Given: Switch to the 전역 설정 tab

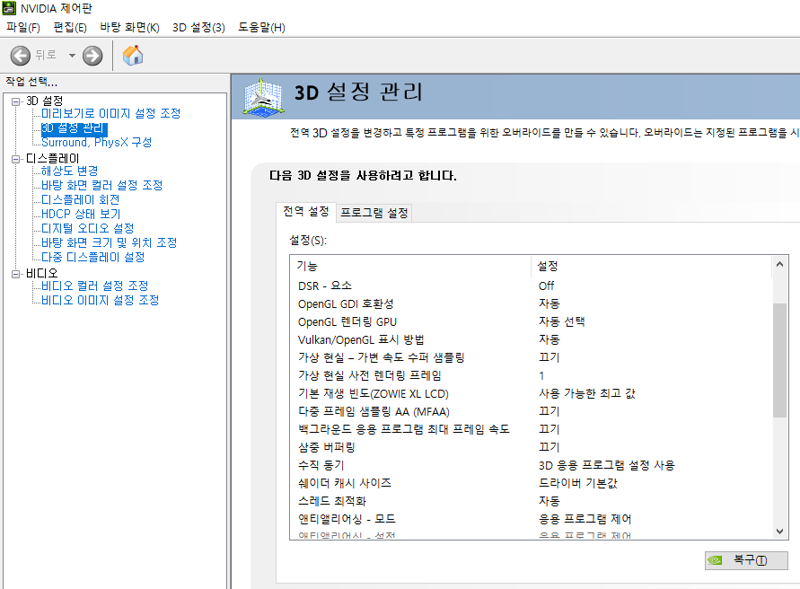Looking at the screenshot, I should click(x=306, y=212).
